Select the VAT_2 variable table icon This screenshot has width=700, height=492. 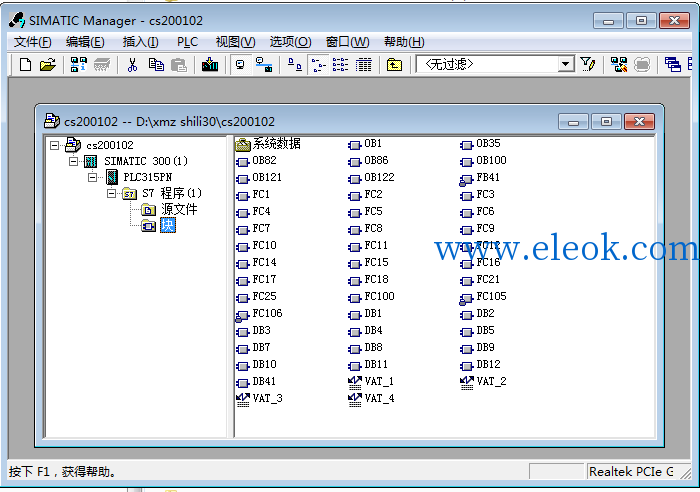coord(467,383)
